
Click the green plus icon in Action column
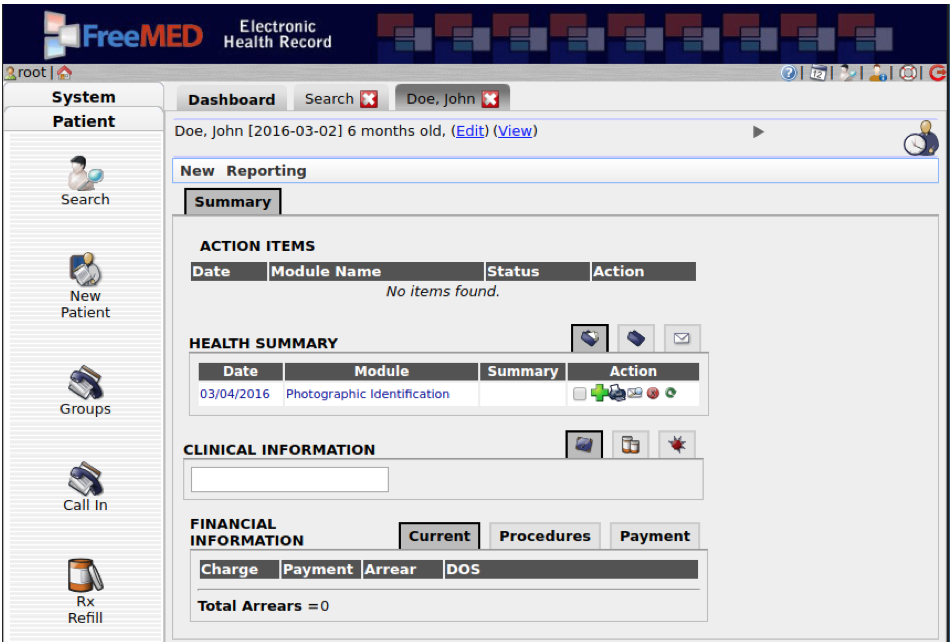click(599, 394)
